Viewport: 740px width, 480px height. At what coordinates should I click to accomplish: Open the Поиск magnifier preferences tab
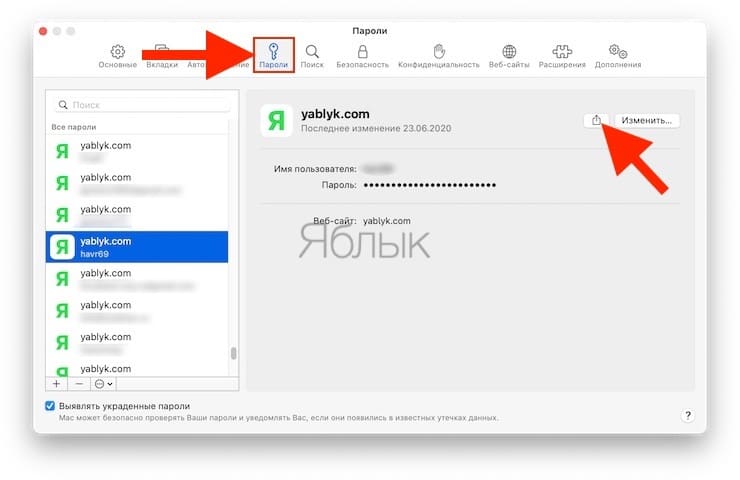coord(312,56)
